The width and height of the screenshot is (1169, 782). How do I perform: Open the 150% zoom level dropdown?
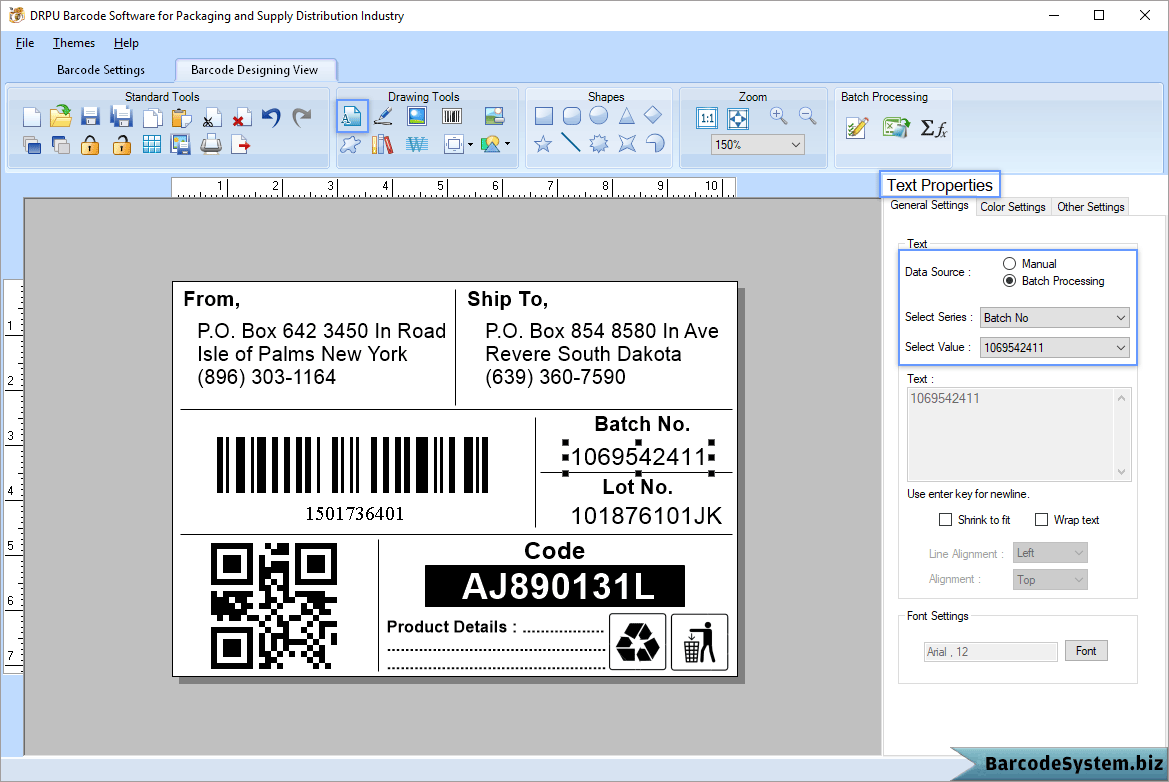(757, 145)
